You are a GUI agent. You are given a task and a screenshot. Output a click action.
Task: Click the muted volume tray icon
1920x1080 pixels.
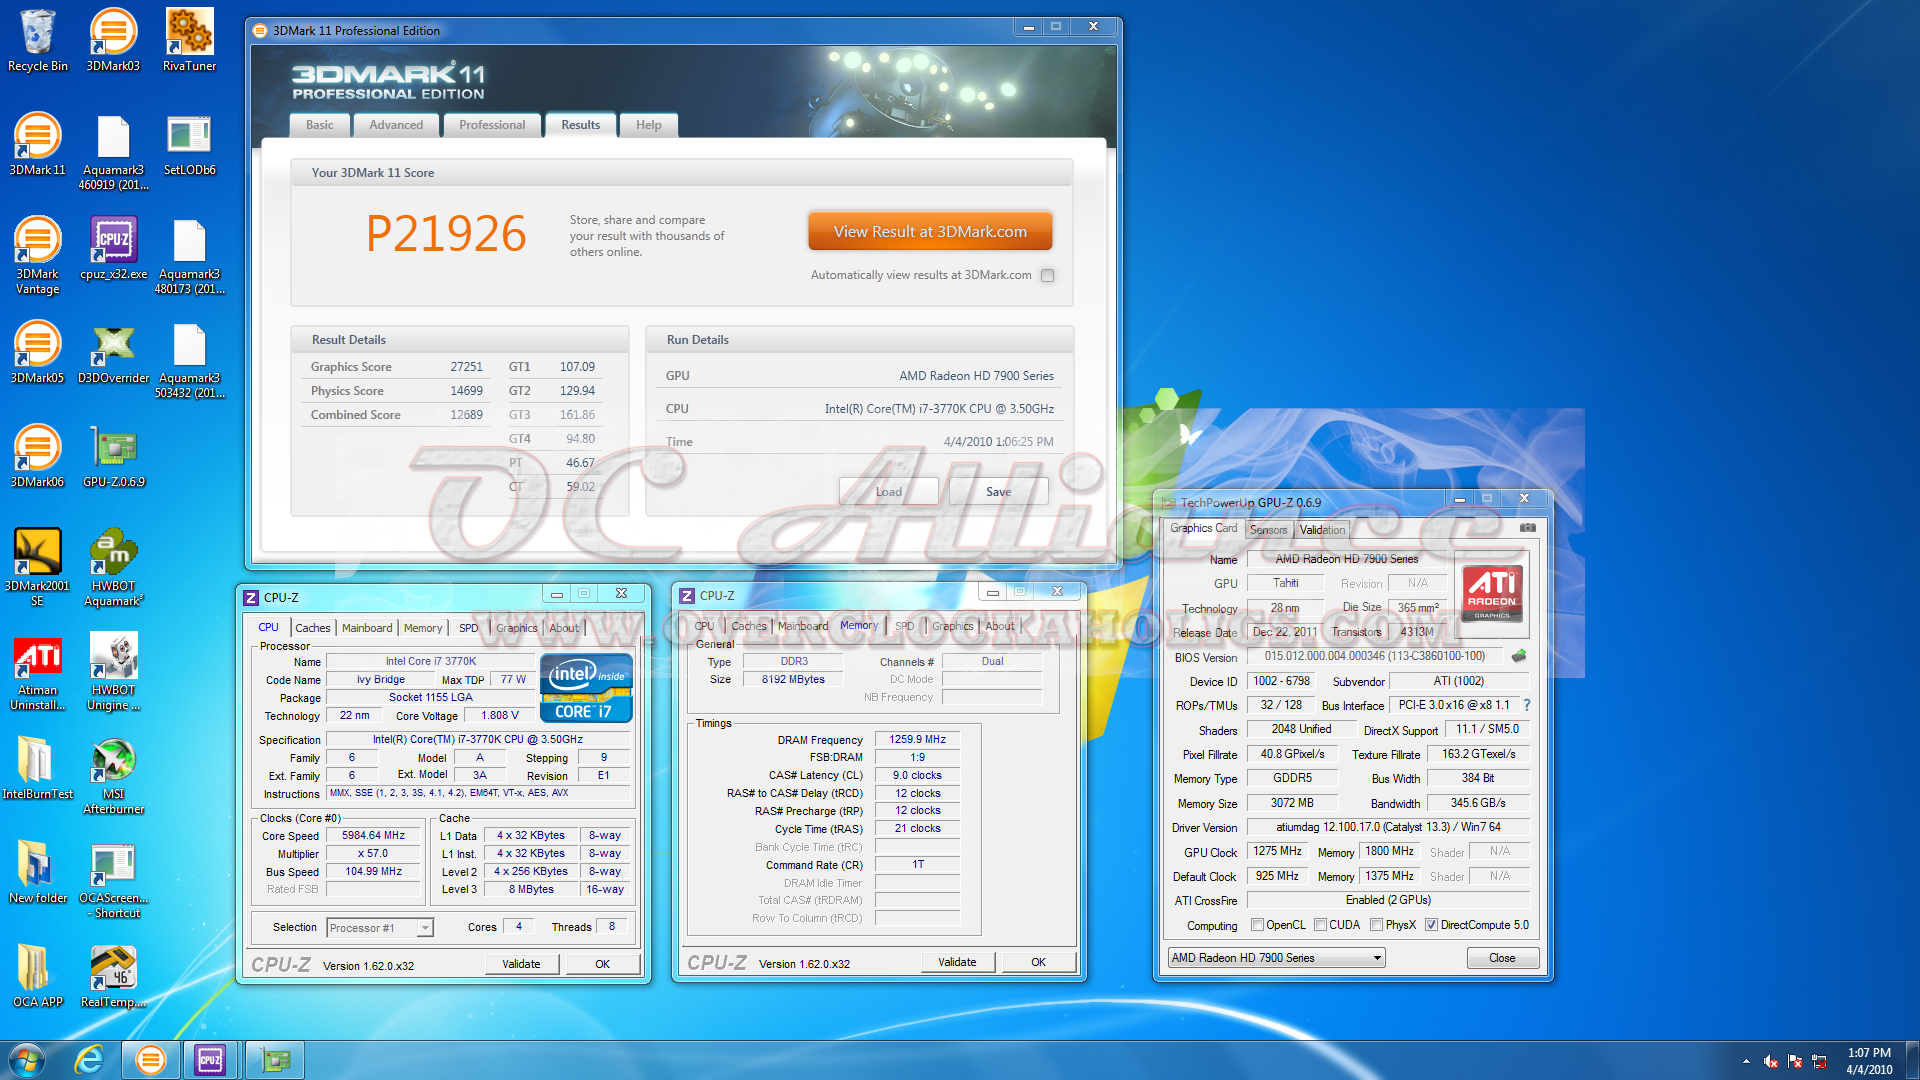pos(1771,1061)
